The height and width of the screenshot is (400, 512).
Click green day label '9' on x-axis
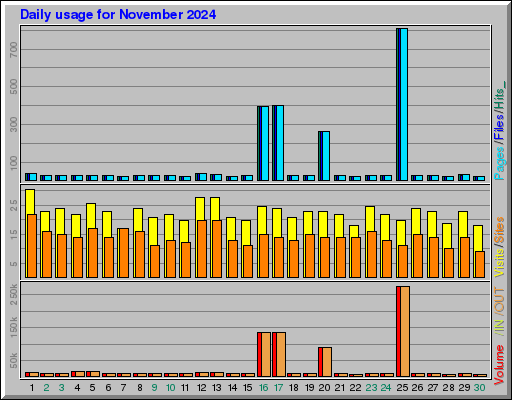154,388
